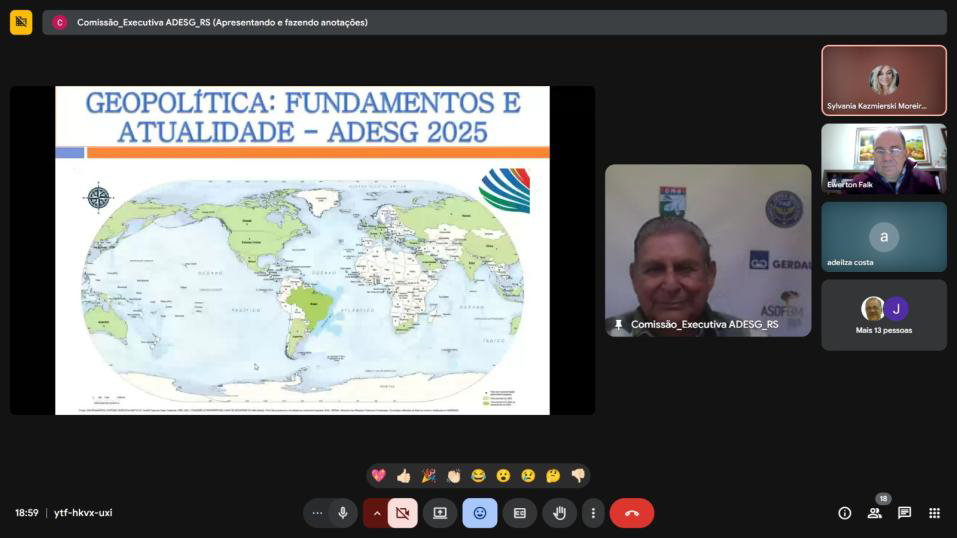Image resolution: width=957 pixels, height=538 pixels.
Task: Open the chat panel
Action: point(904,513)
